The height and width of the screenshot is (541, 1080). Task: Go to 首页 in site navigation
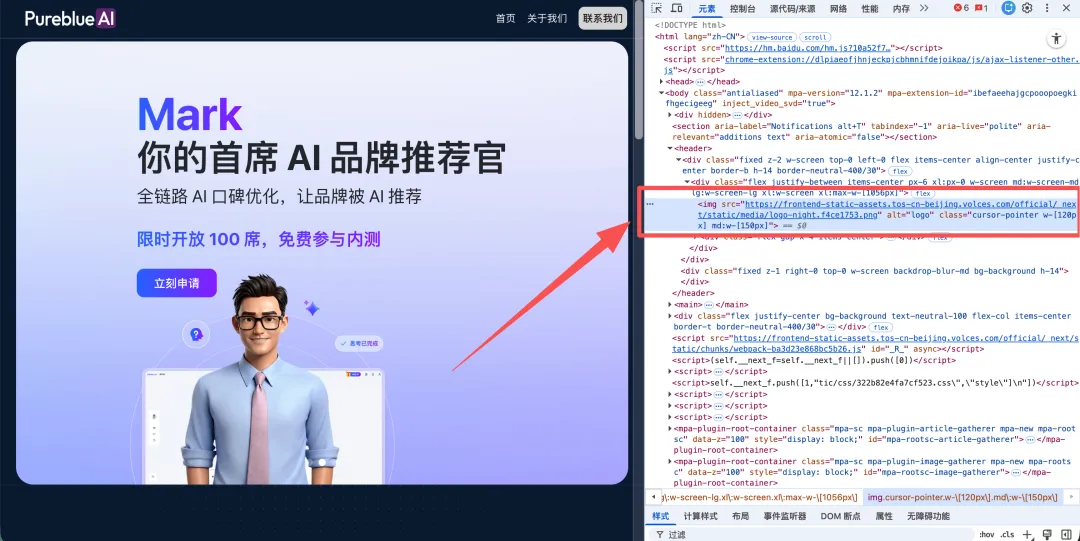[506, 19]
